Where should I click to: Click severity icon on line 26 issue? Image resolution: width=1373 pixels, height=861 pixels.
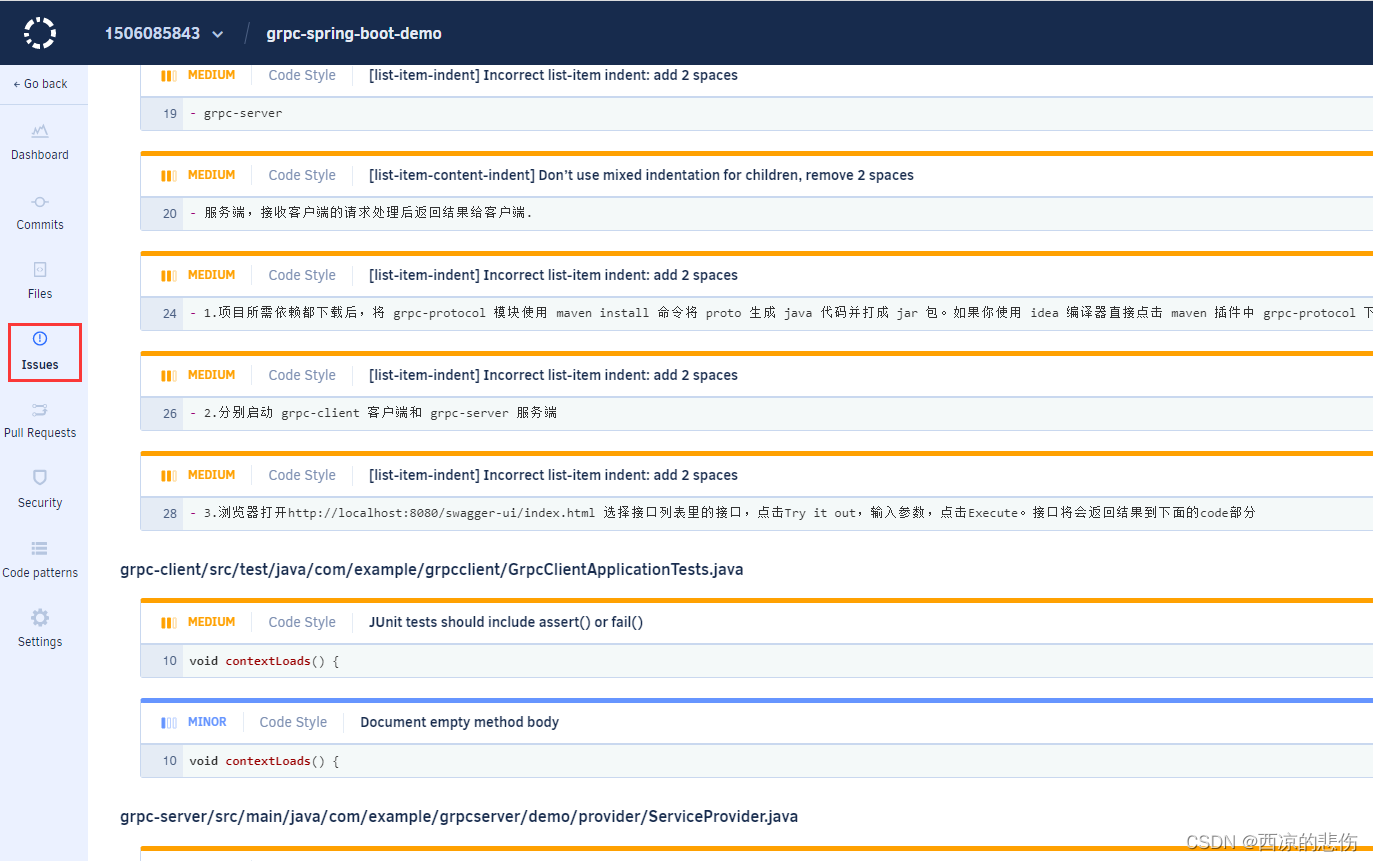pos(169,375)
